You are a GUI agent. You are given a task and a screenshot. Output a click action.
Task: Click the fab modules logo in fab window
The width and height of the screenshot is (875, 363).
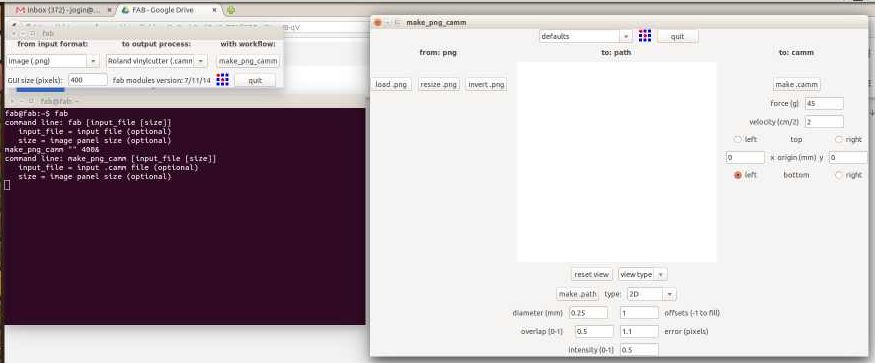pos(222,80)
